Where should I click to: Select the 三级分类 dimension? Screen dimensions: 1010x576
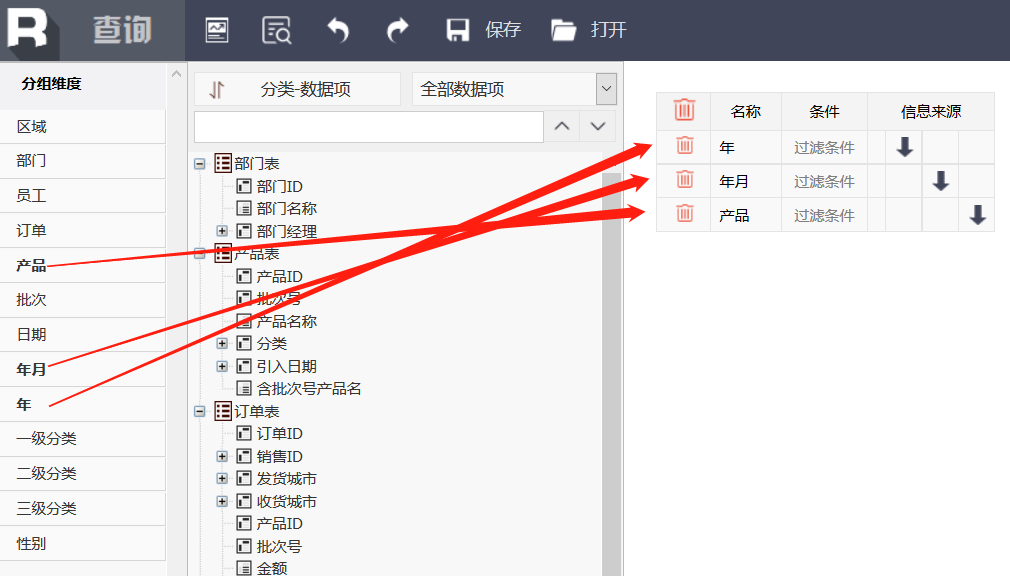click(x=82, y=509)
